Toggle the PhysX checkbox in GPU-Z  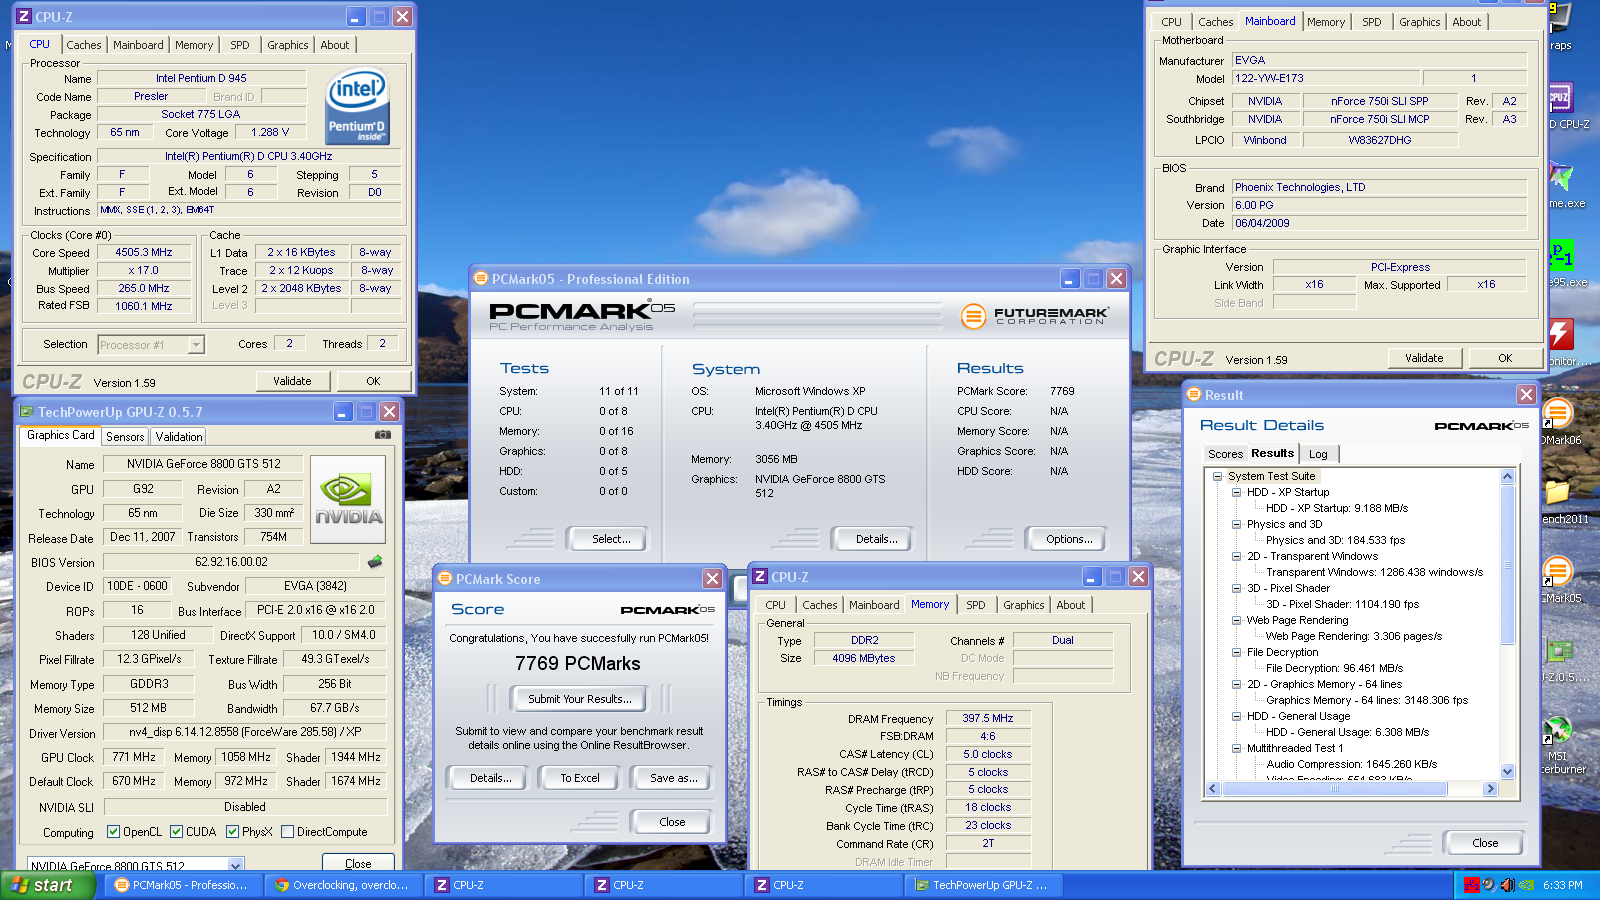tap(232, 831)
